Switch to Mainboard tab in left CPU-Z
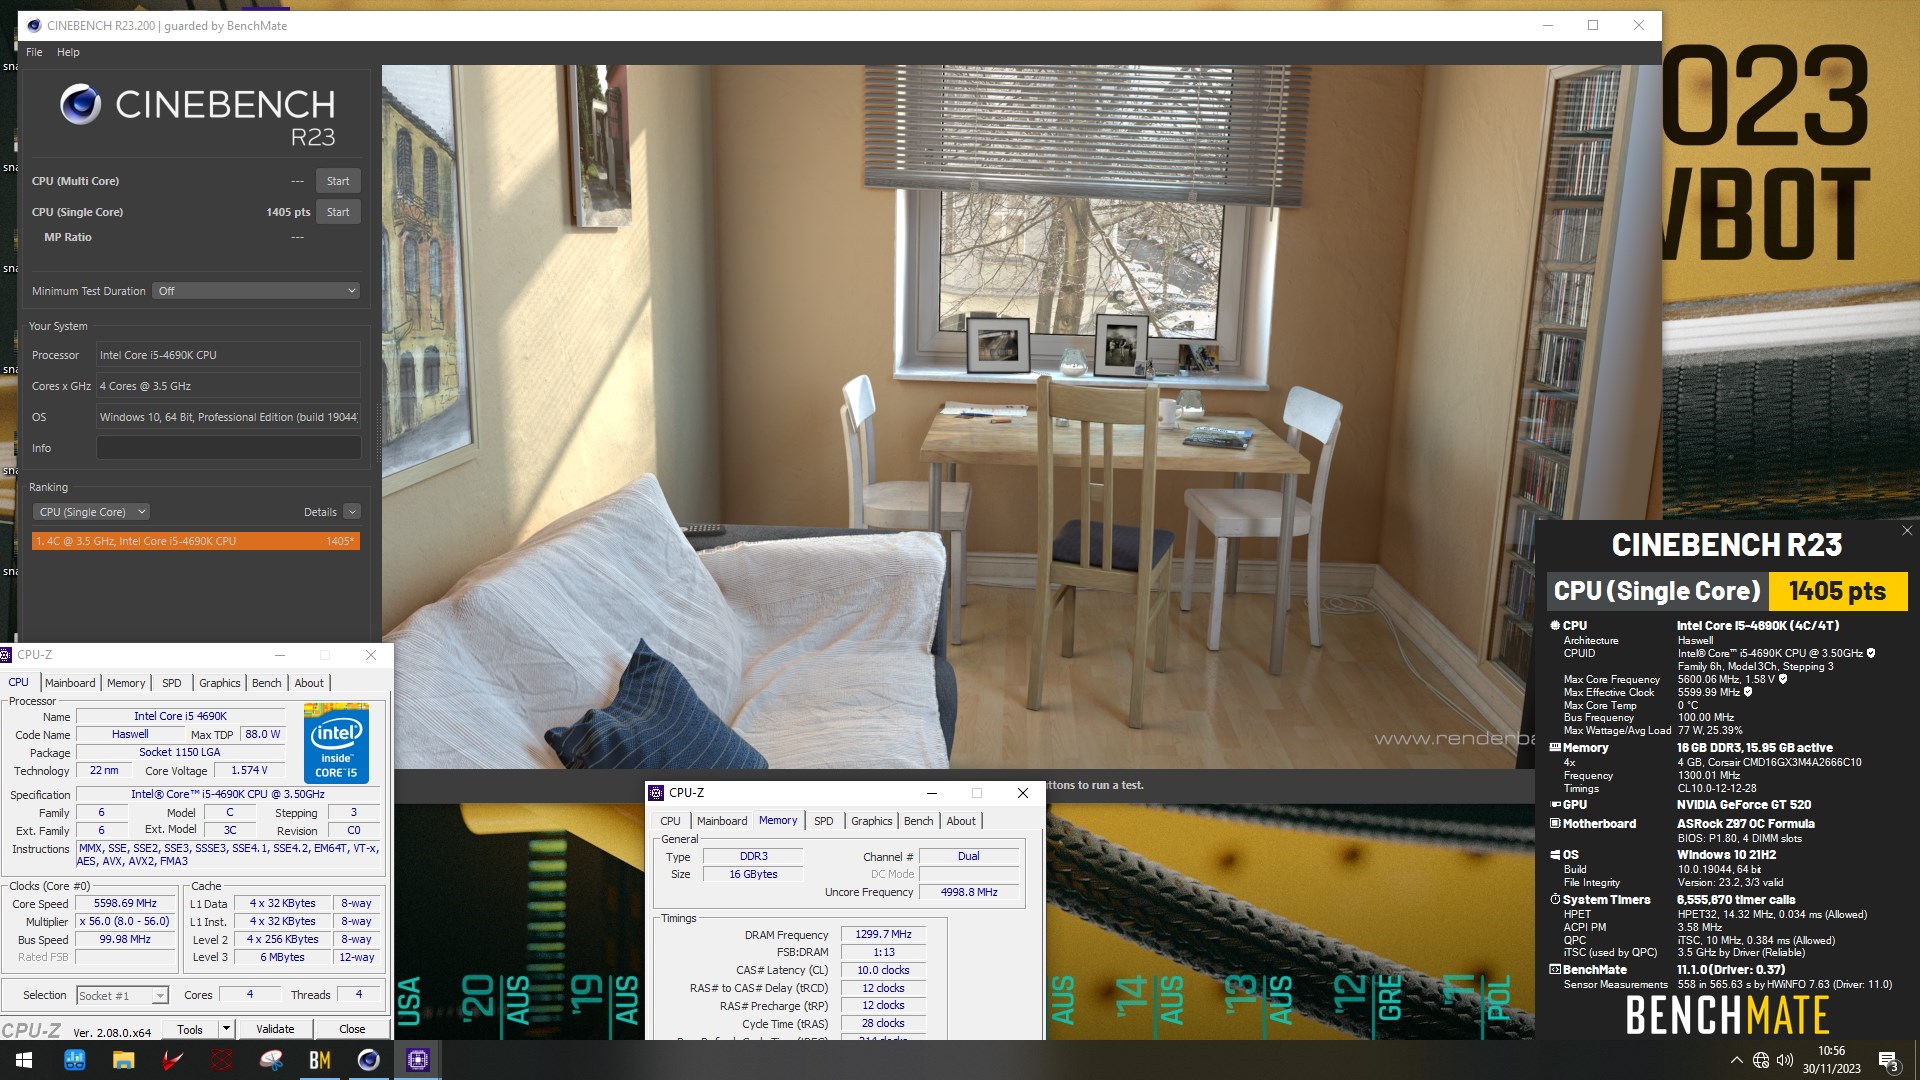Viewport: 1920px width, 1080px height. 70,683
